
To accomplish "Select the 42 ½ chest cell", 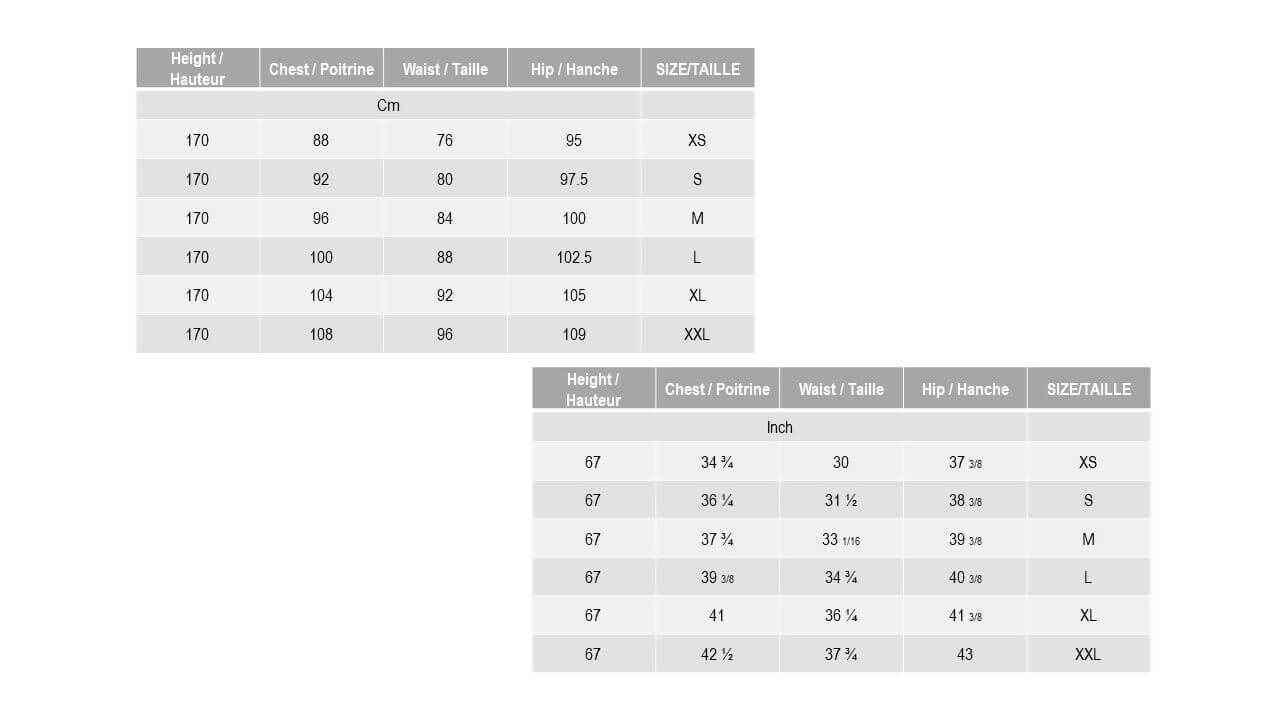I will pyautogui.click(x=717, y=654).
